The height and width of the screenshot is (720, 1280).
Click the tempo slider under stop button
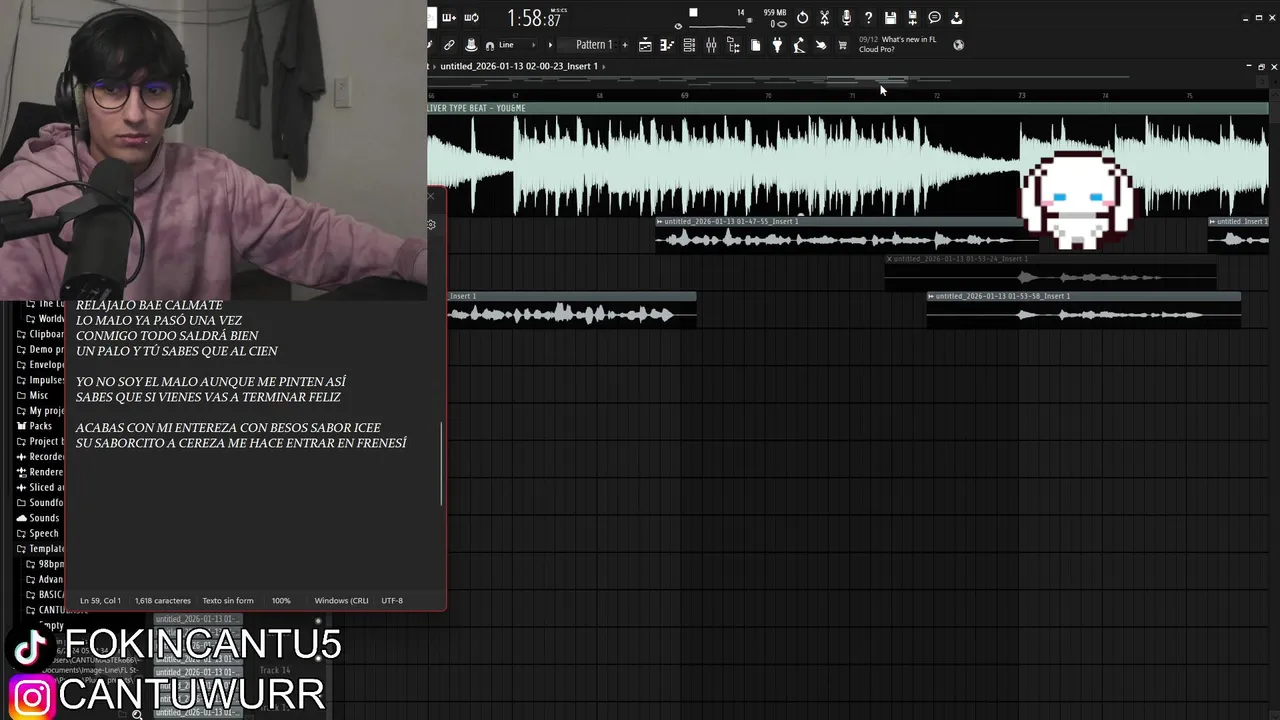pyautogui.click(x=718, y=25)
